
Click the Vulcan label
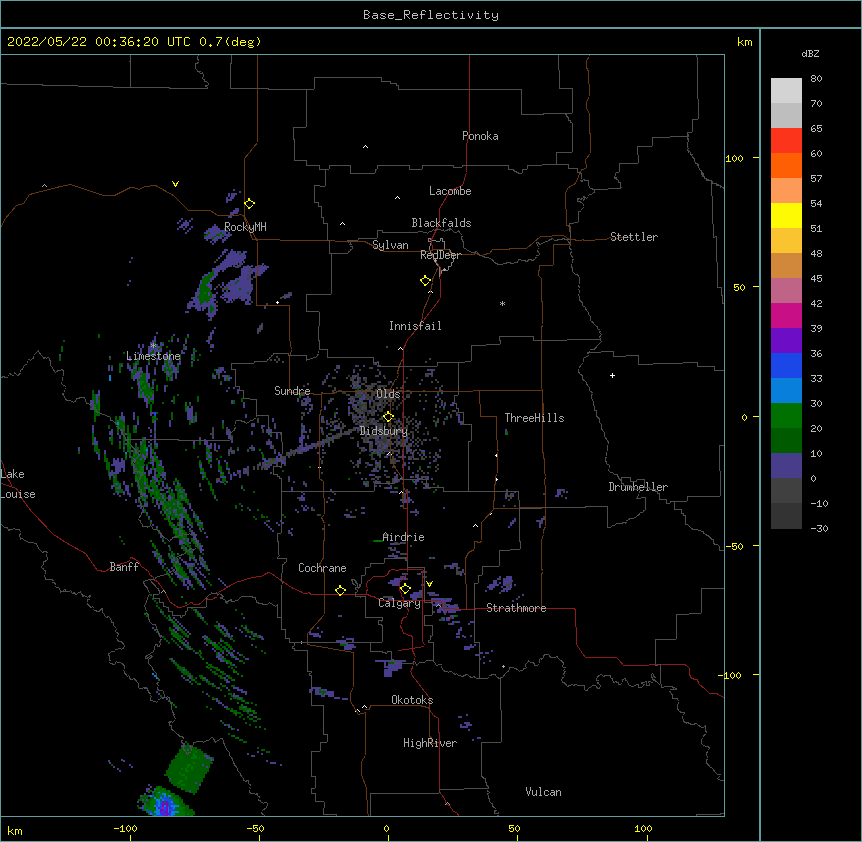(x=543, y=792)
